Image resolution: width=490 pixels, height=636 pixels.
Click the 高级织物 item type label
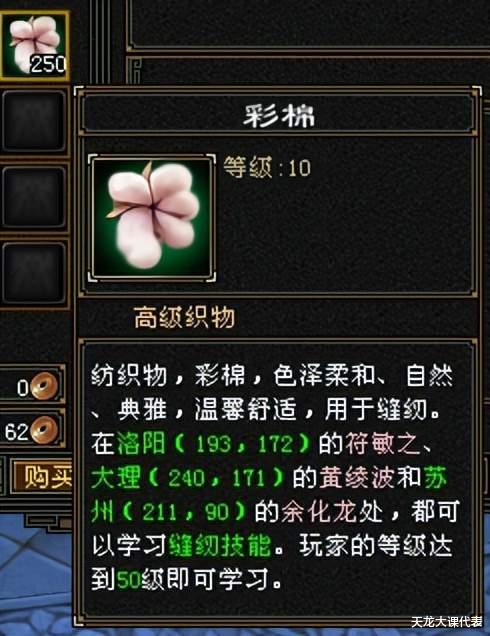pos(185,317)
